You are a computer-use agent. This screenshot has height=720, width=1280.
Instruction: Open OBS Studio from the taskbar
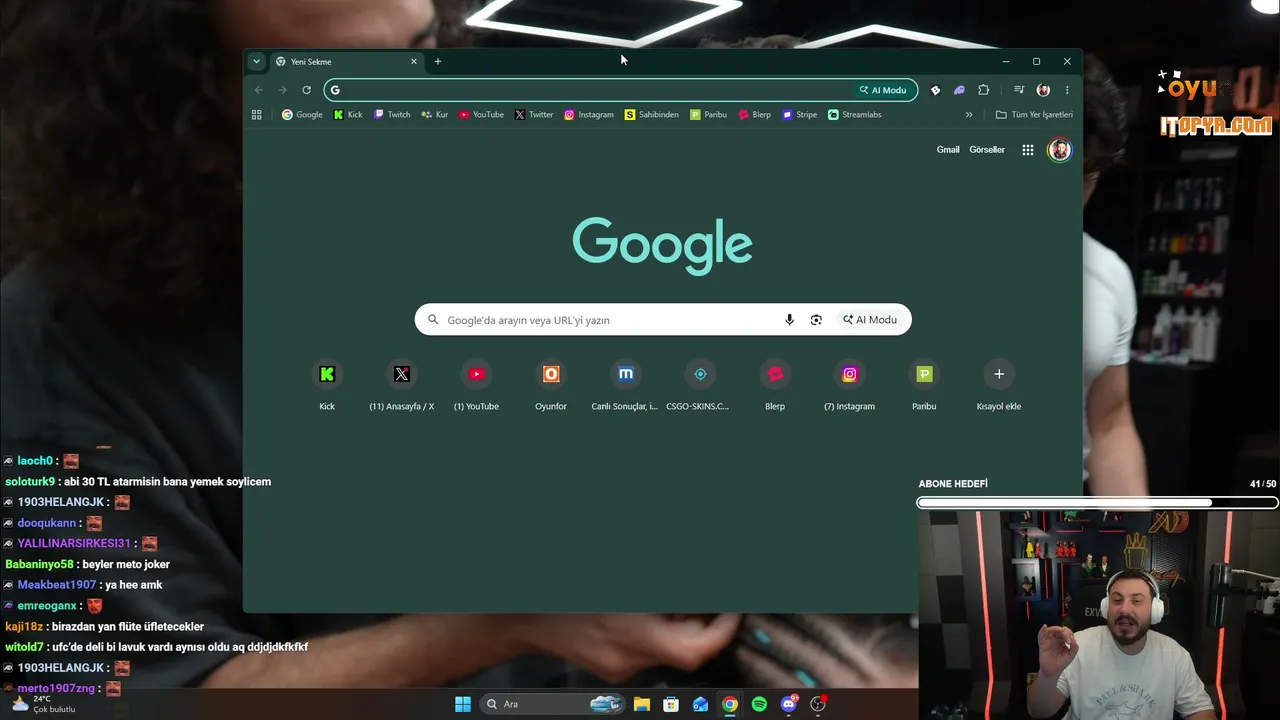point(818,704)
